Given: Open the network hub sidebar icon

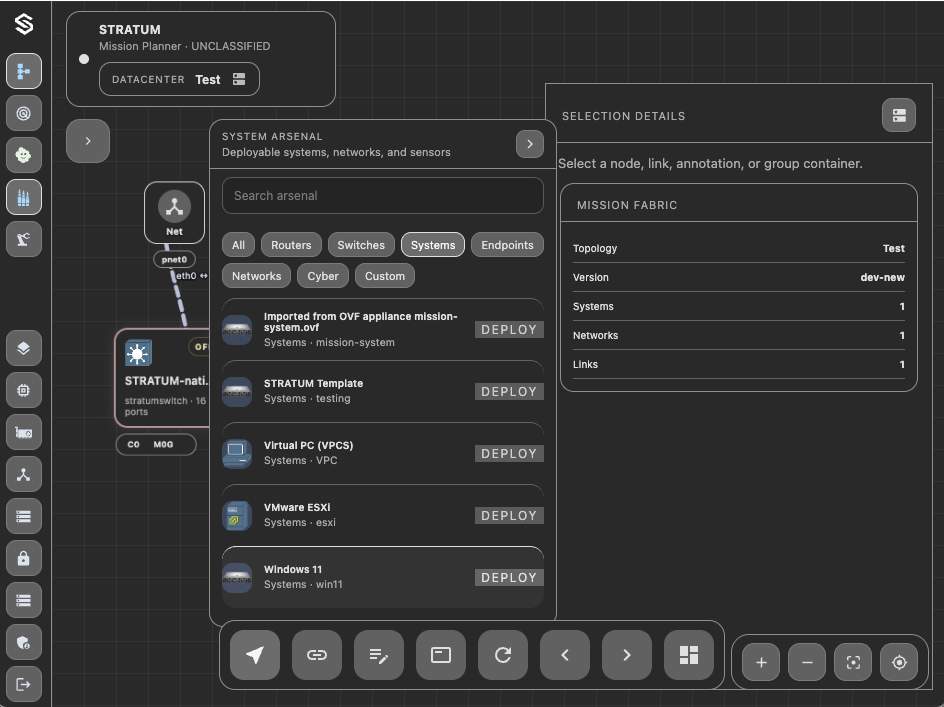Looking at the screenshot, I should pyautogui.click(x=23, y=475).
